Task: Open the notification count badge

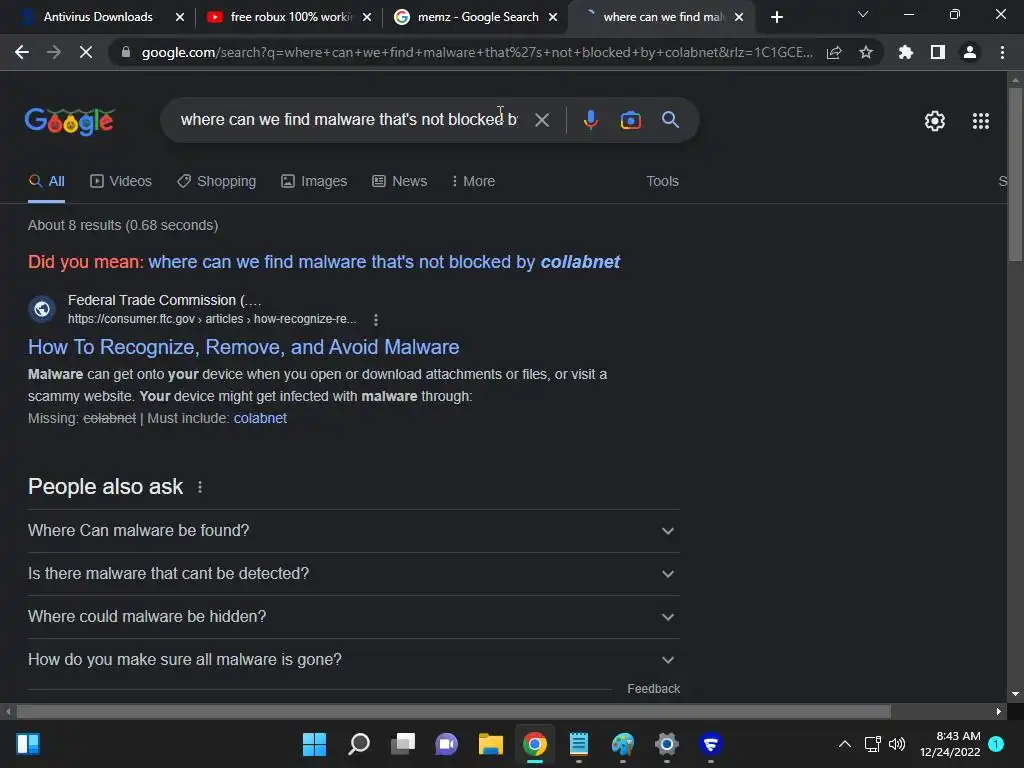Action: coord(995,744)
